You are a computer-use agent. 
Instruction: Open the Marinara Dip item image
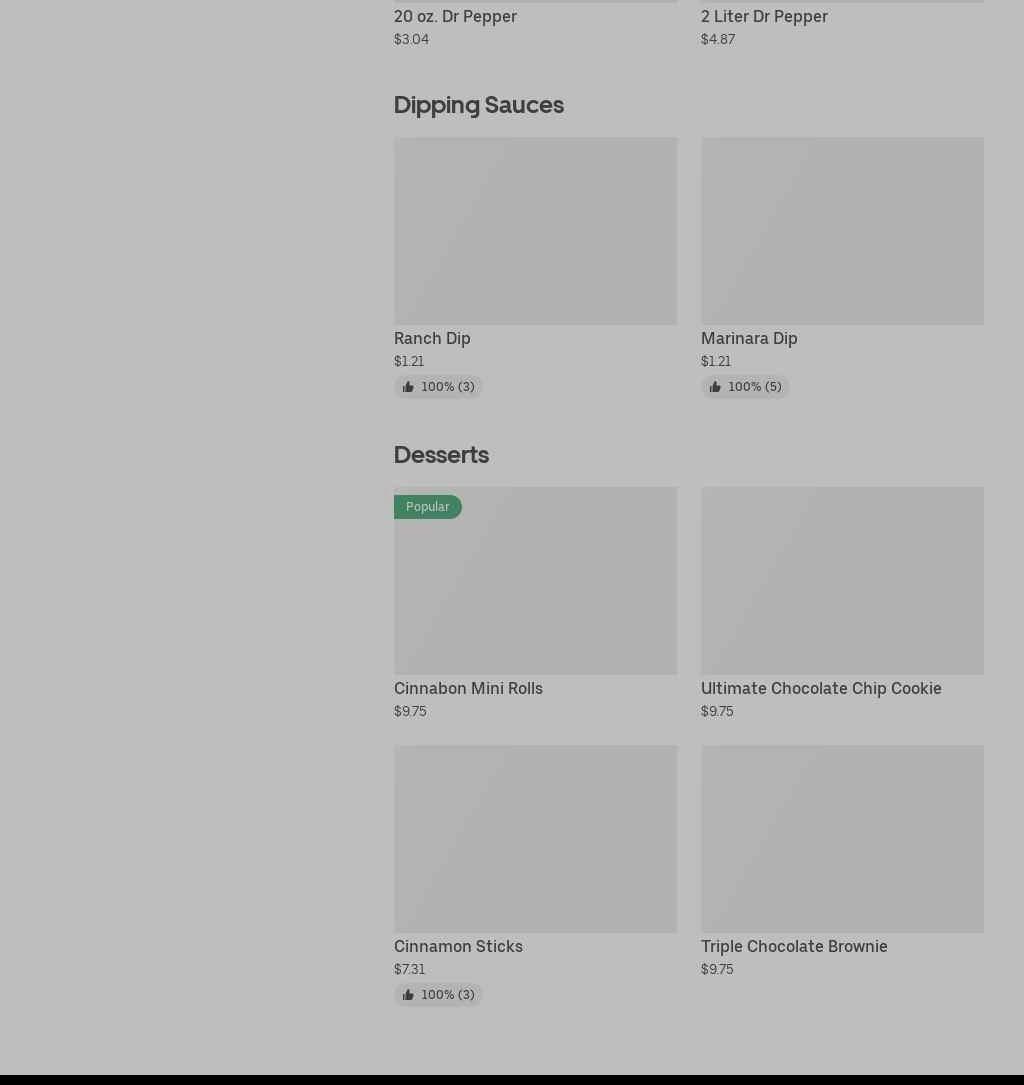[842, 231]
